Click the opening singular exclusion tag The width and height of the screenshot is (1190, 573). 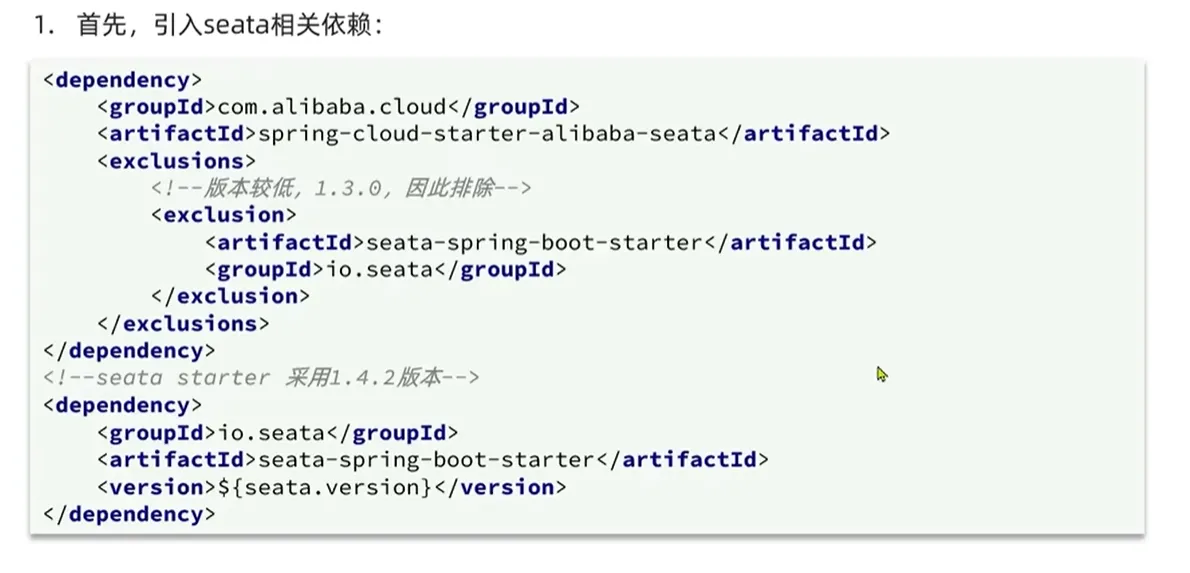click(223, 215)
